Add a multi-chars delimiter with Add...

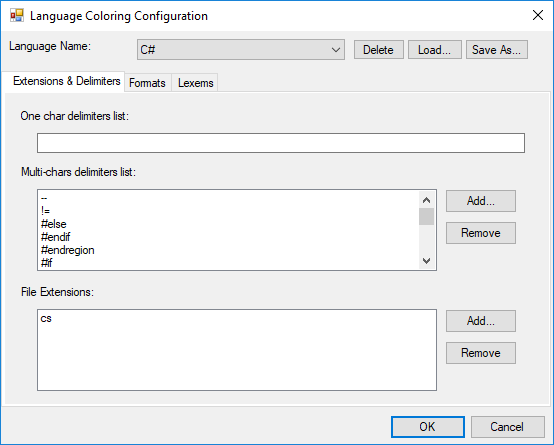[481, 201]
